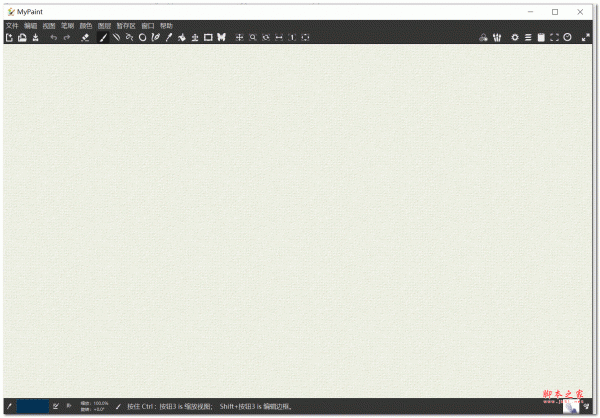The image size is (600, 418).
Task: Click the dark blue color swatch in status bar
Action: [32, 406]
